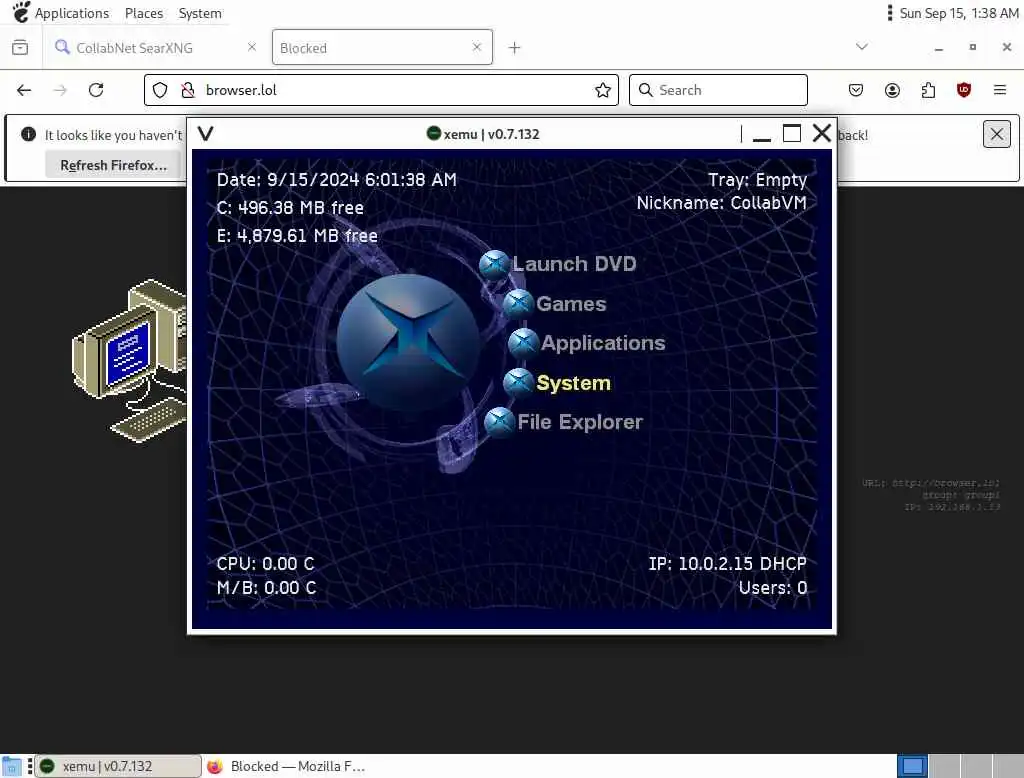The image size is (1024, 778).
Task: Click the Users: 0 text
Action: [x=773, y=588]
